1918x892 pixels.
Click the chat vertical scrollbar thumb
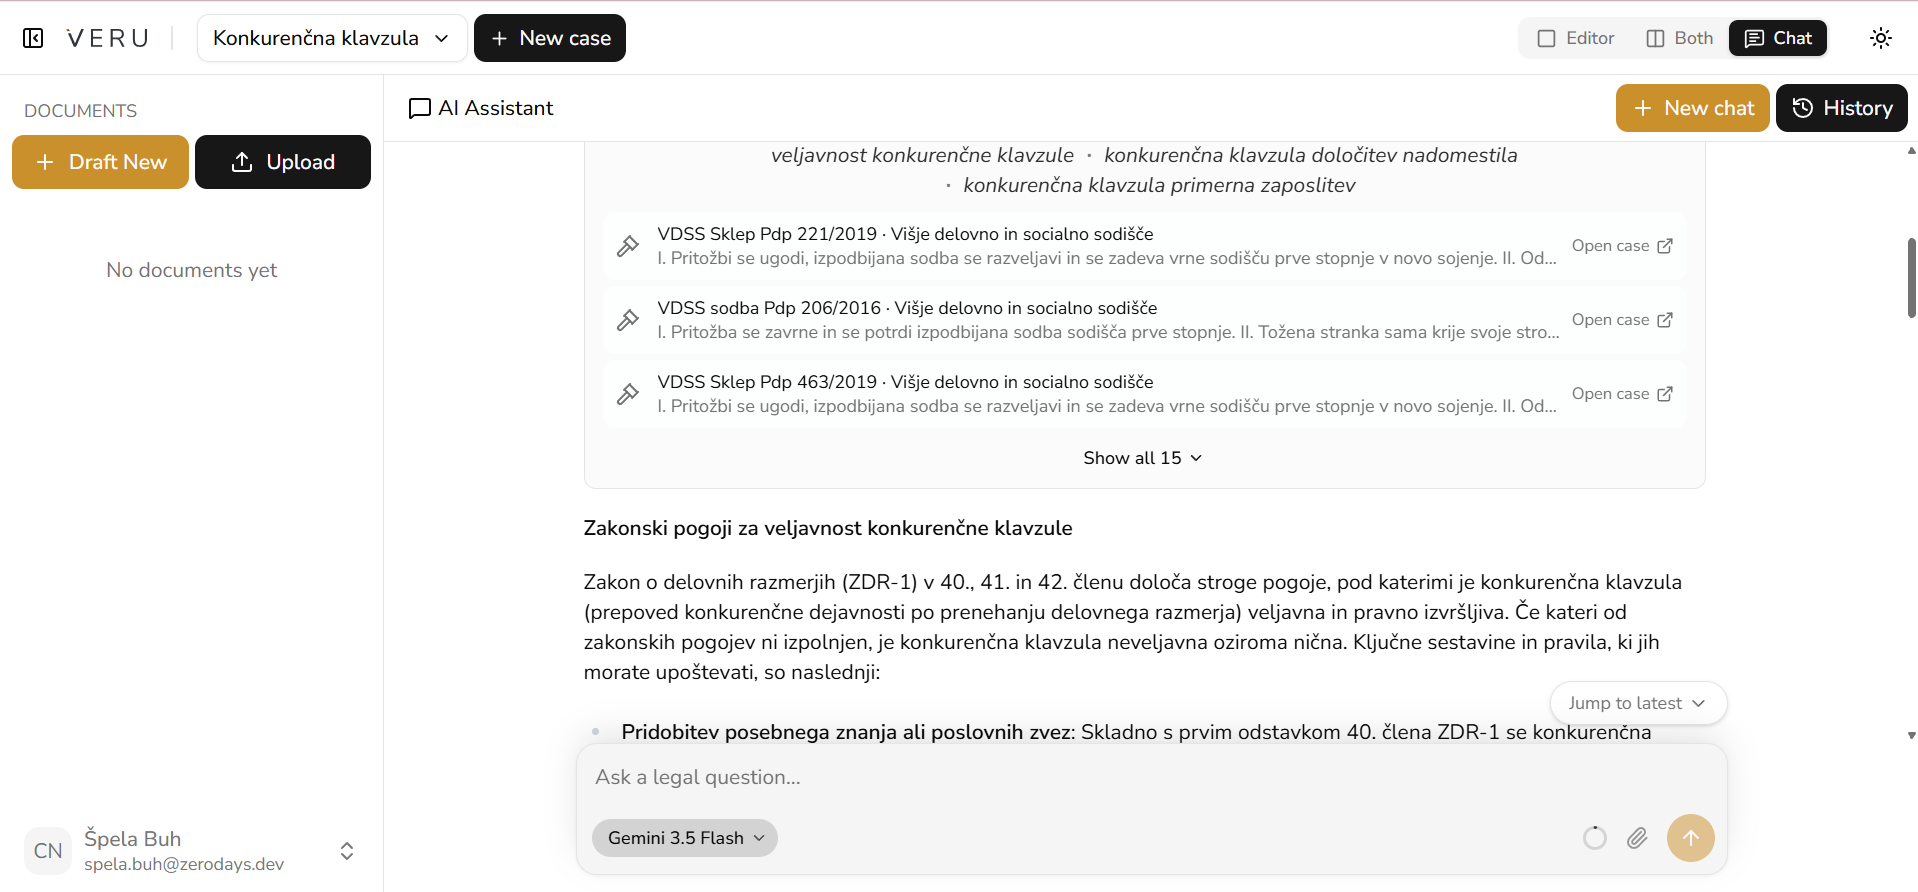click(x=1911, y=278)
